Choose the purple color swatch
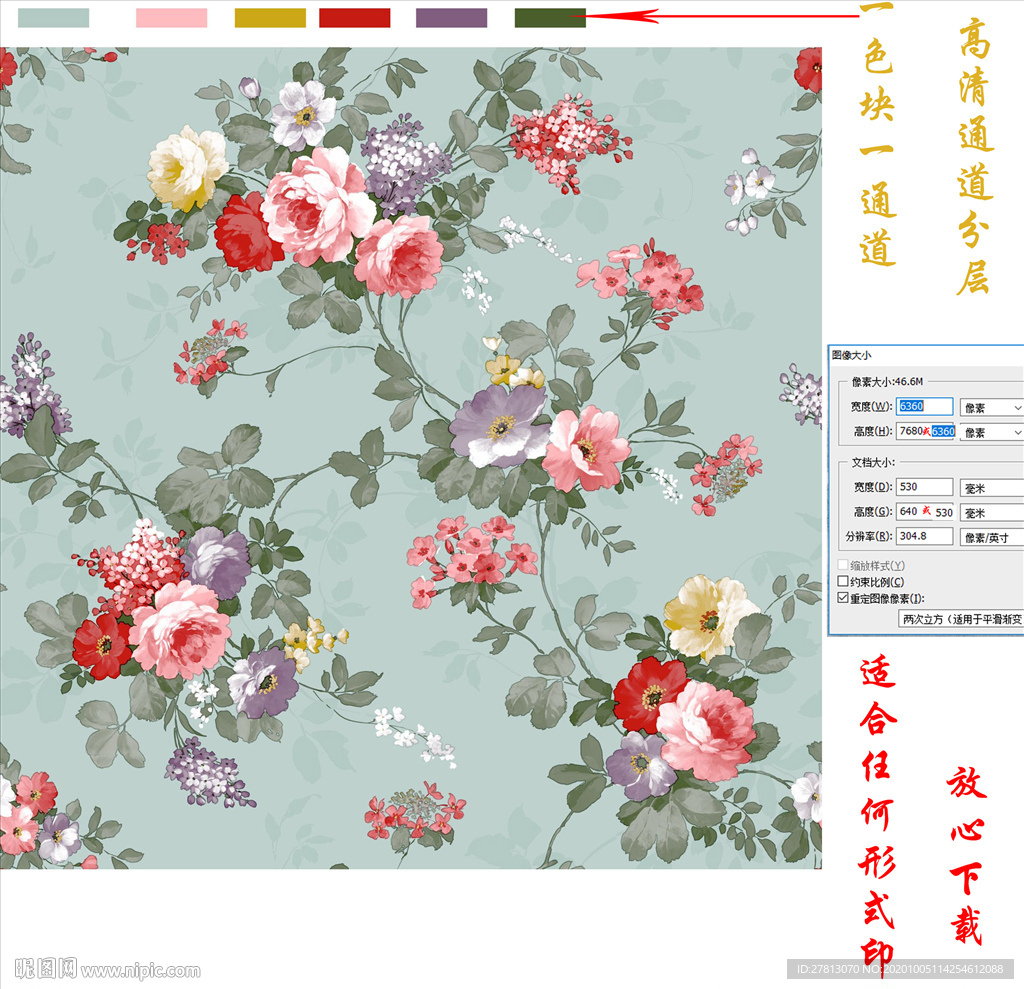1024x989 pixels. tap(451, 17)
